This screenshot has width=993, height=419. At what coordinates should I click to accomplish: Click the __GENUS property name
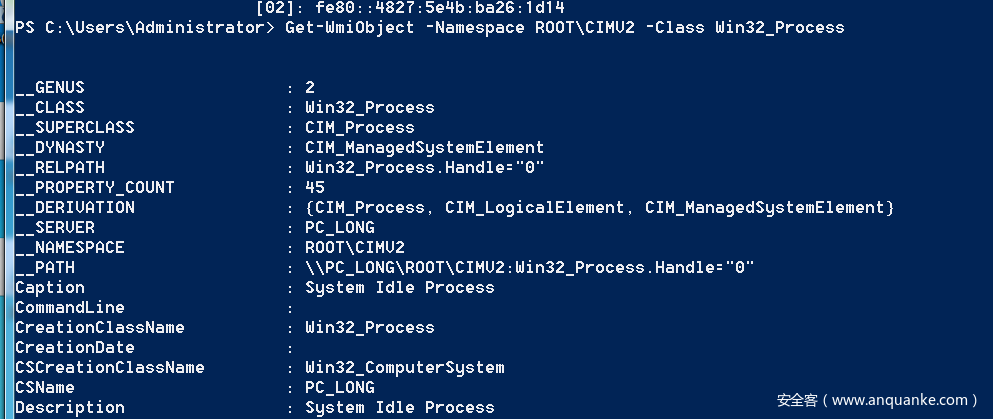pos(50,87)
